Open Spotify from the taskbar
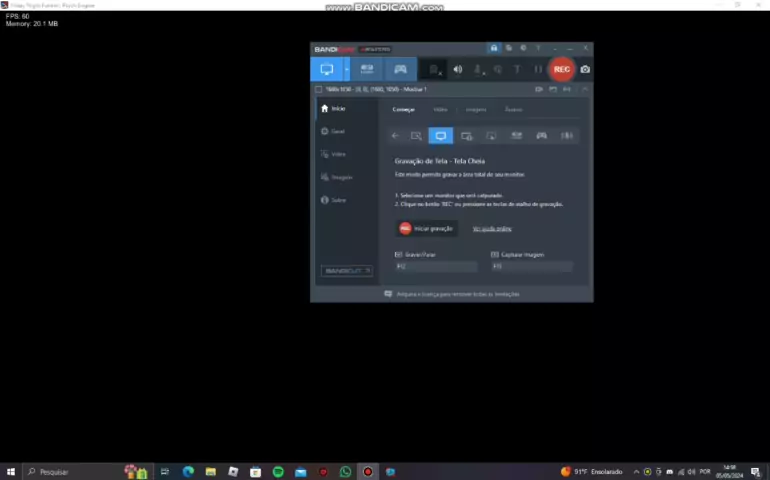770x480 pixels. pos(278,472)
